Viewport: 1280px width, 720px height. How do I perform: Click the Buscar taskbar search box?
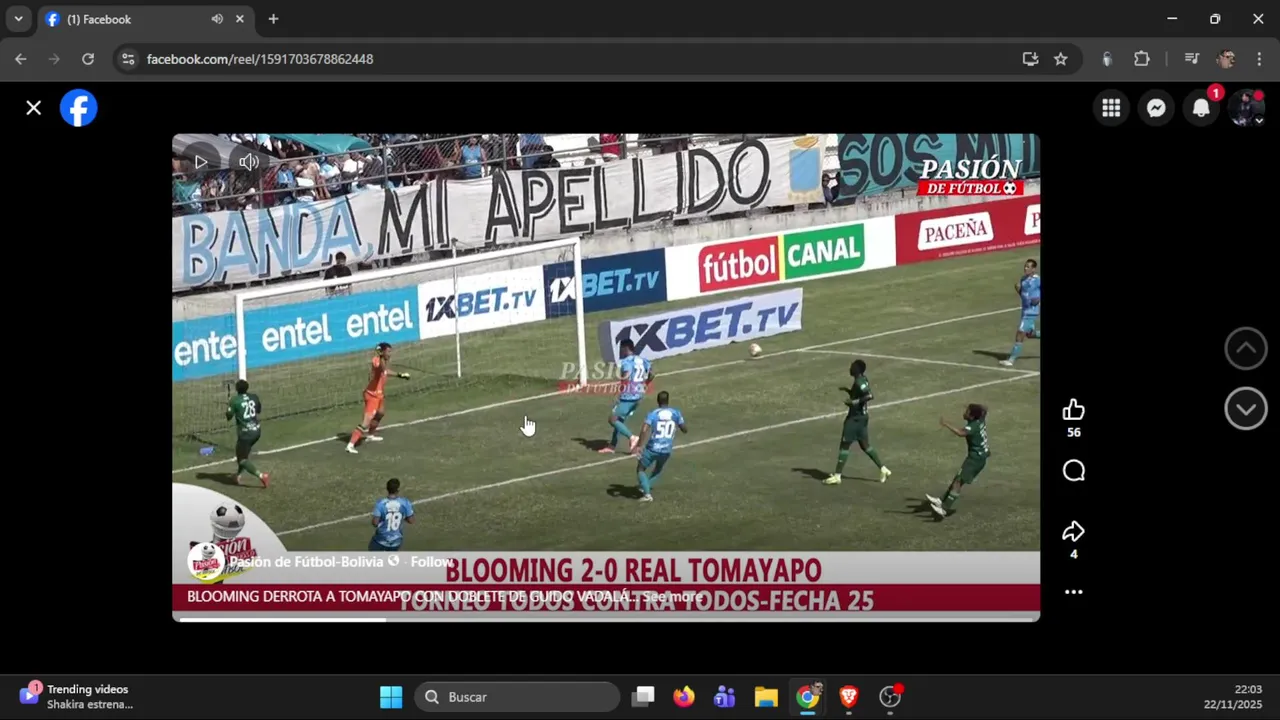517,697
